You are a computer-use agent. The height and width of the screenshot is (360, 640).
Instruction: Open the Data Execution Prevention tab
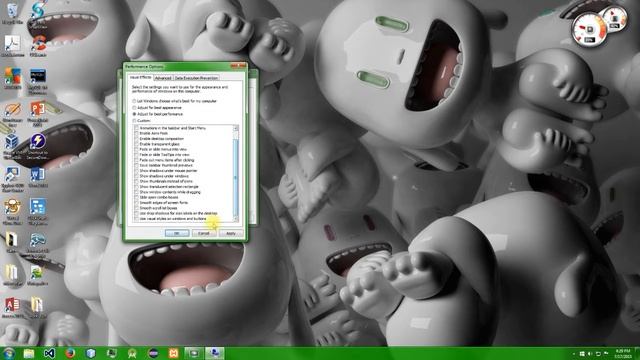[196, 78]
